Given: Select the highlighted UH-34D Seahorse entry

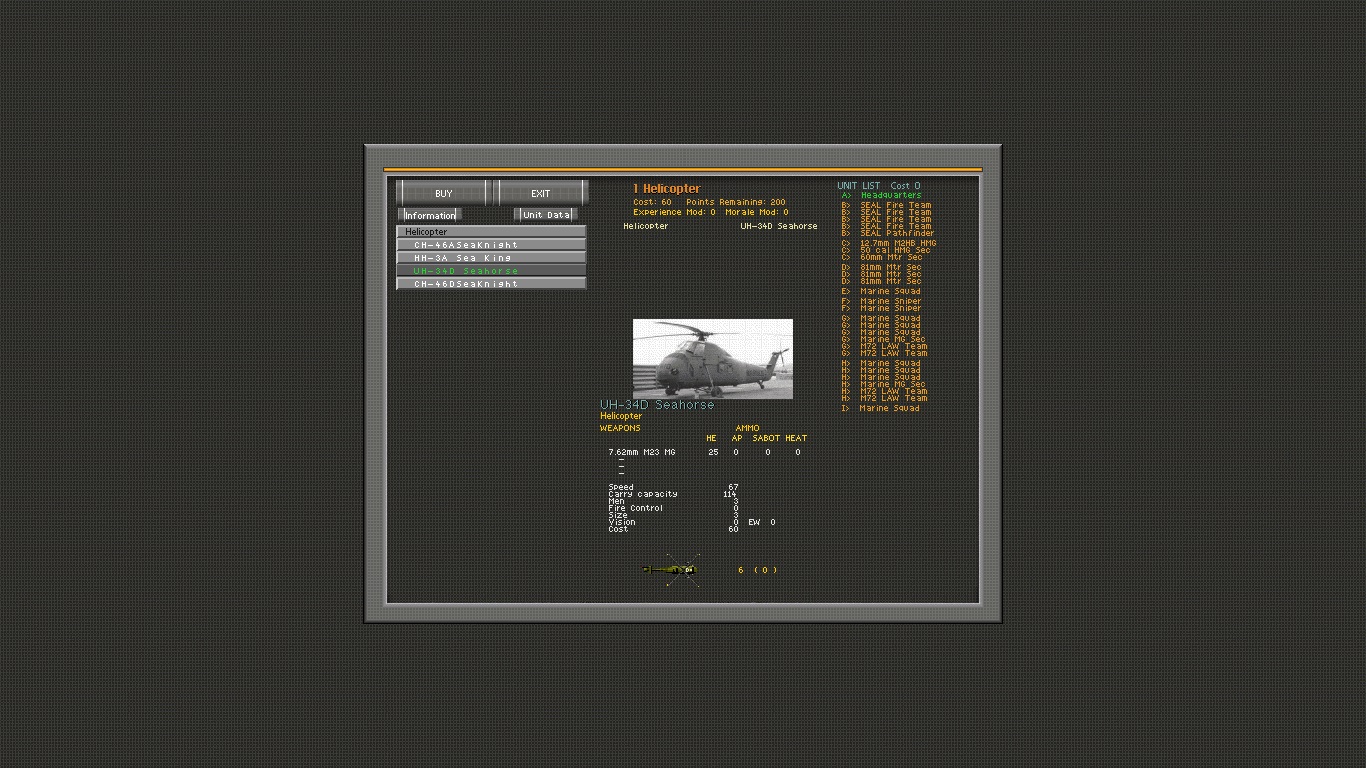Looking at the screenshot, I should (x=491, y=271).
